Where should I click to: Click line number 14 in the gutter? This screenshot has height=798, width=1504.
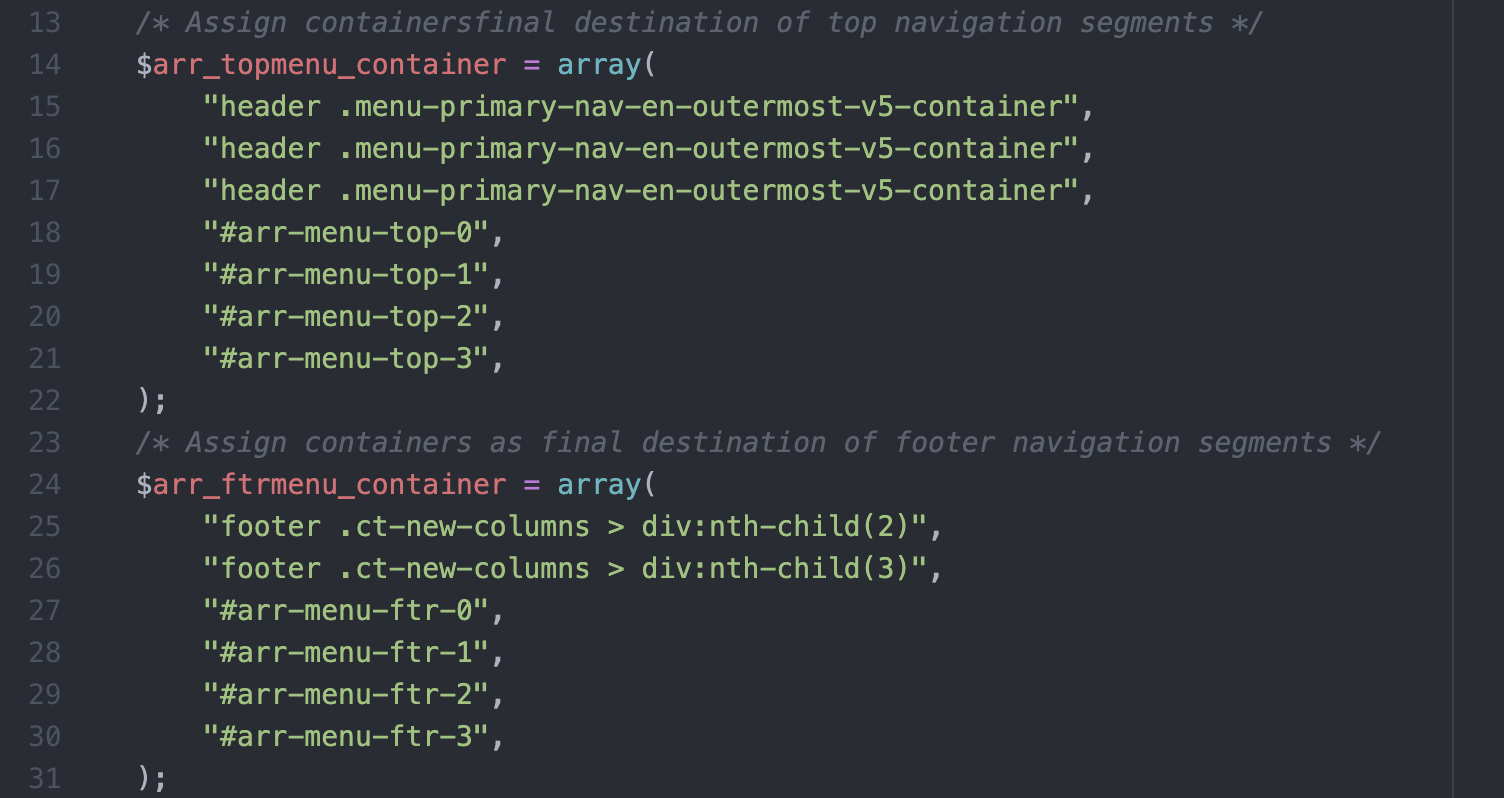pyautogui.click(x=45, y=65)
